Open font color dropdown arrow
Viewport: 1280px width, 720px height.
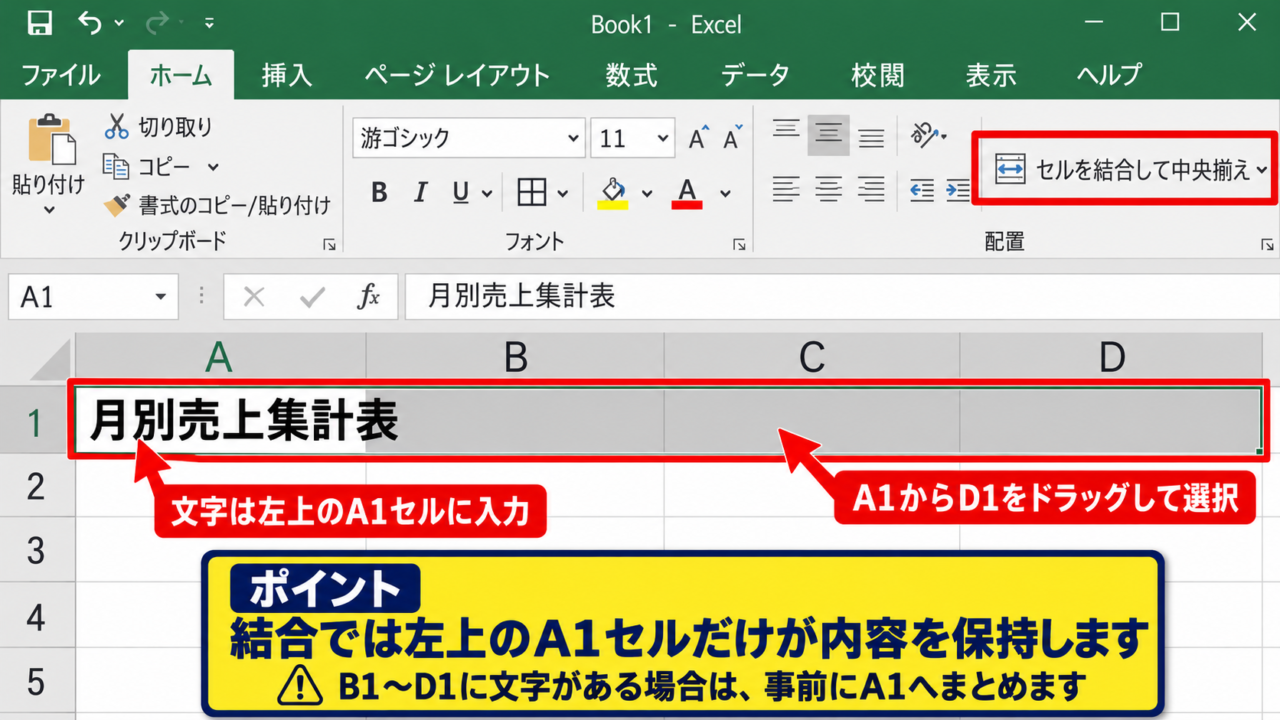coord(725,194)
